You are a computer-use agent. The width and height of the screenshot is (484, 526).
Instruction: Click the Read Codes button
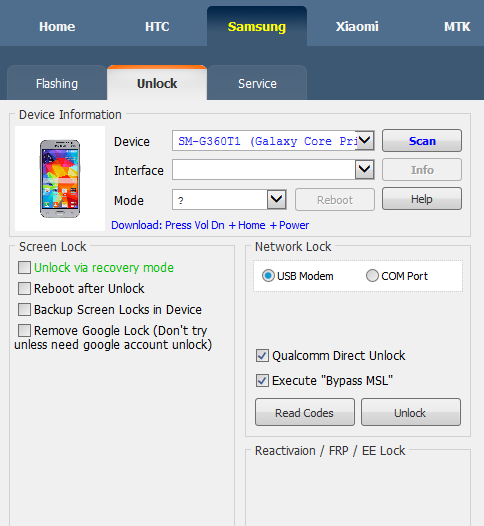[x=305, y=412]
